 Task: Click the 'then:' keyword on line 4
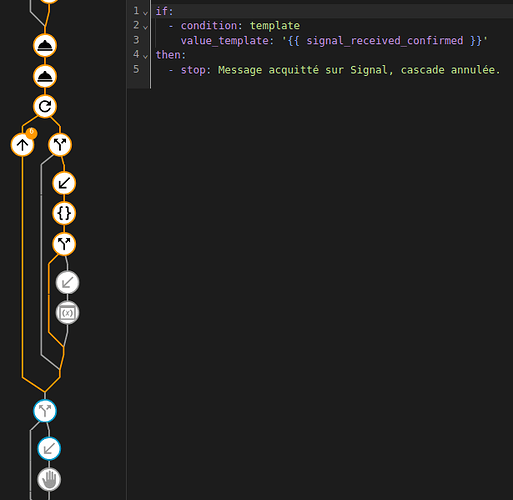[171, 55]
